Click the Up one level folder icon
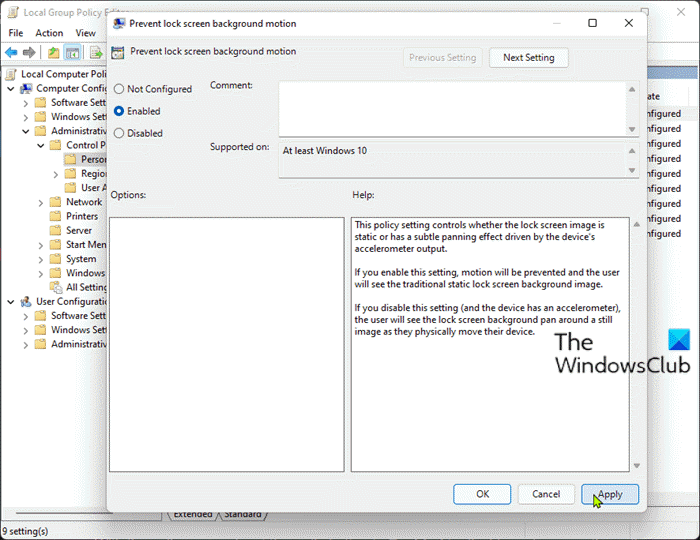700x540 pixels. coord(54,53)
